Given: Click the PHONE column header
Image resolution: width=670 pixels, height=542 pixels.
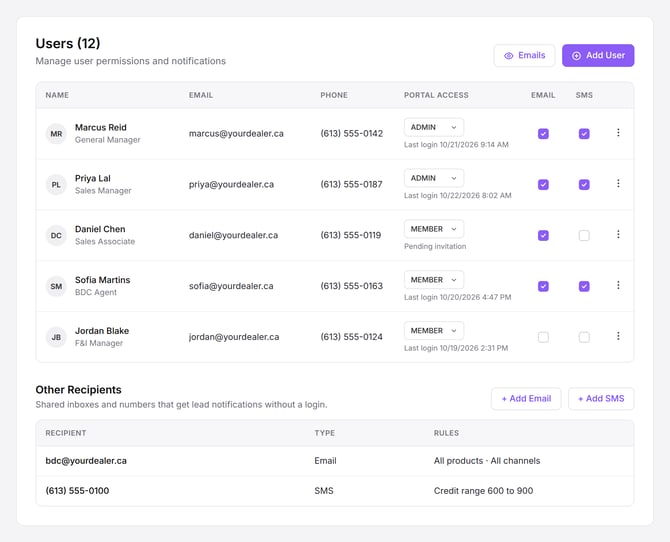Looking at the screenshot, I should (334, 95).
